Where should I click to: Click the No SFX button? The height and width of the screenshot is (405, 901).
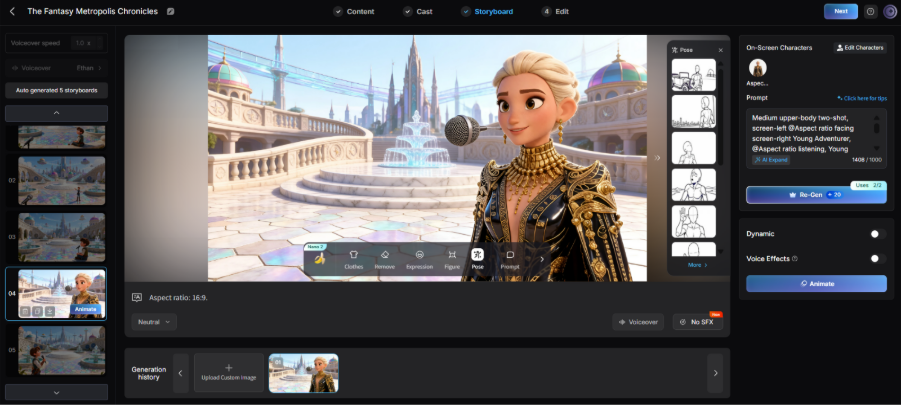pos(697,322)
